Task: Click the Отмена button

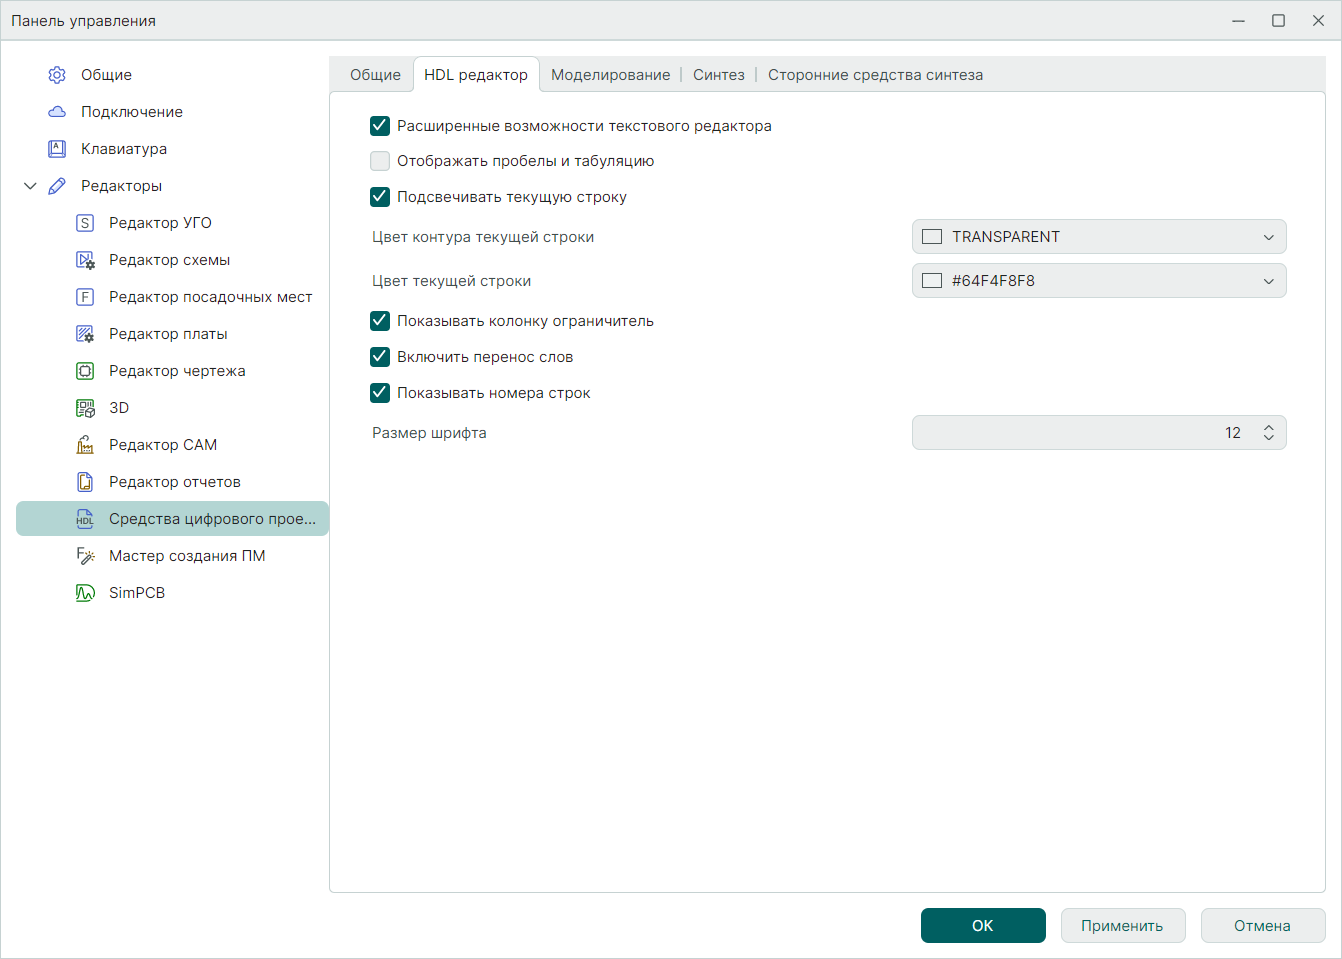Action: click(x=1262, y=926)
